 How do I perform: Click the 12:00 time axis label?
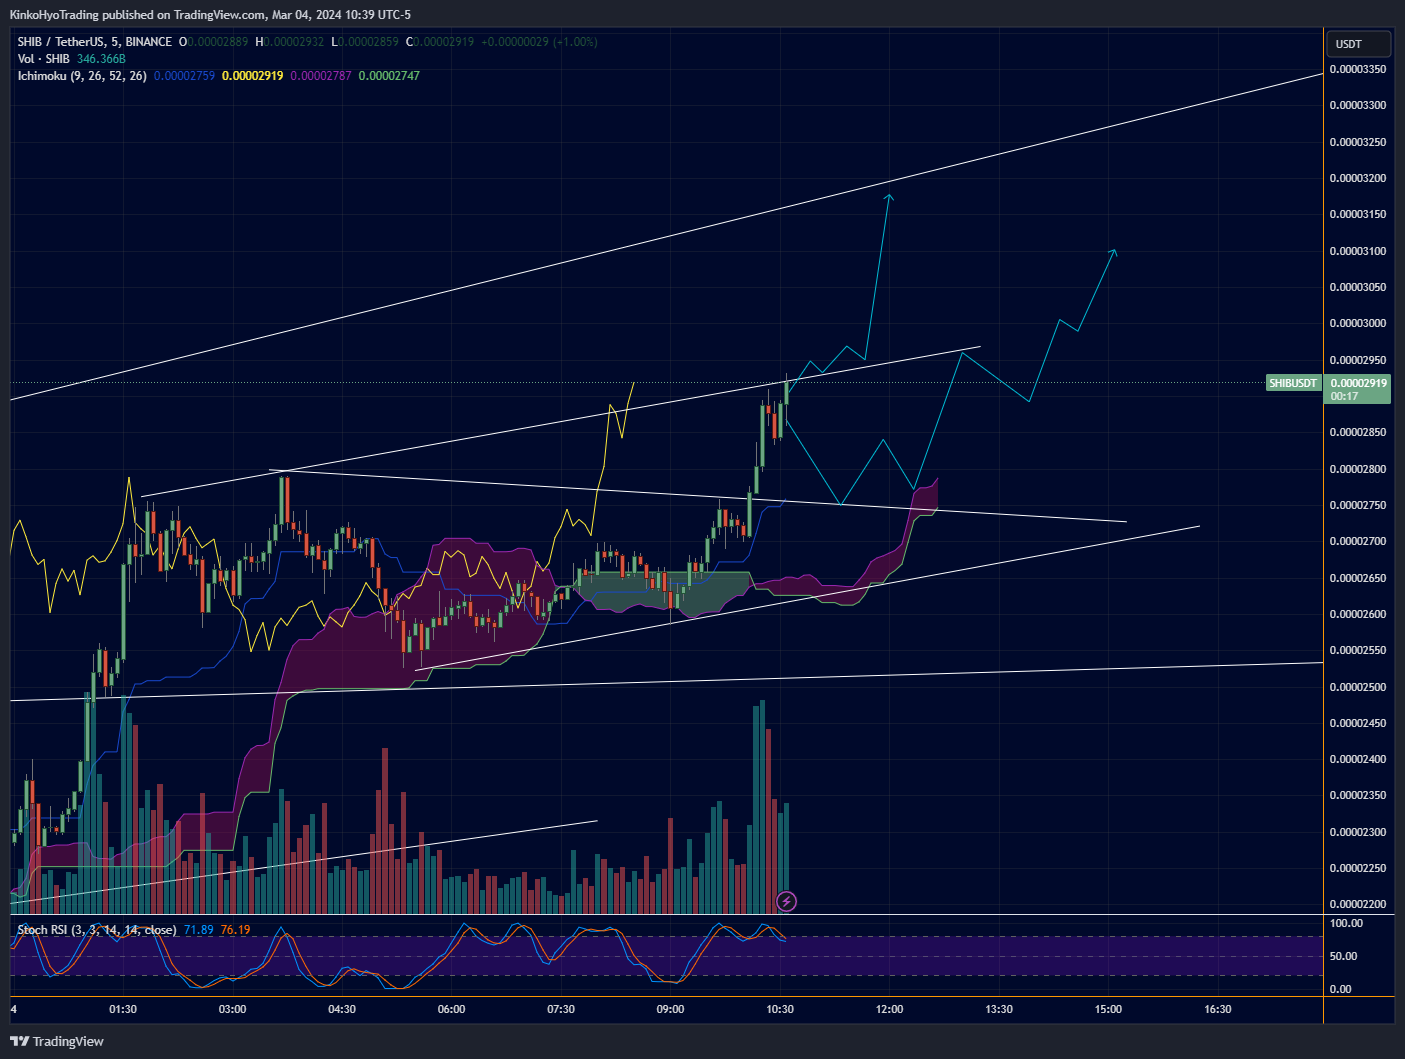coord(889,1009)
